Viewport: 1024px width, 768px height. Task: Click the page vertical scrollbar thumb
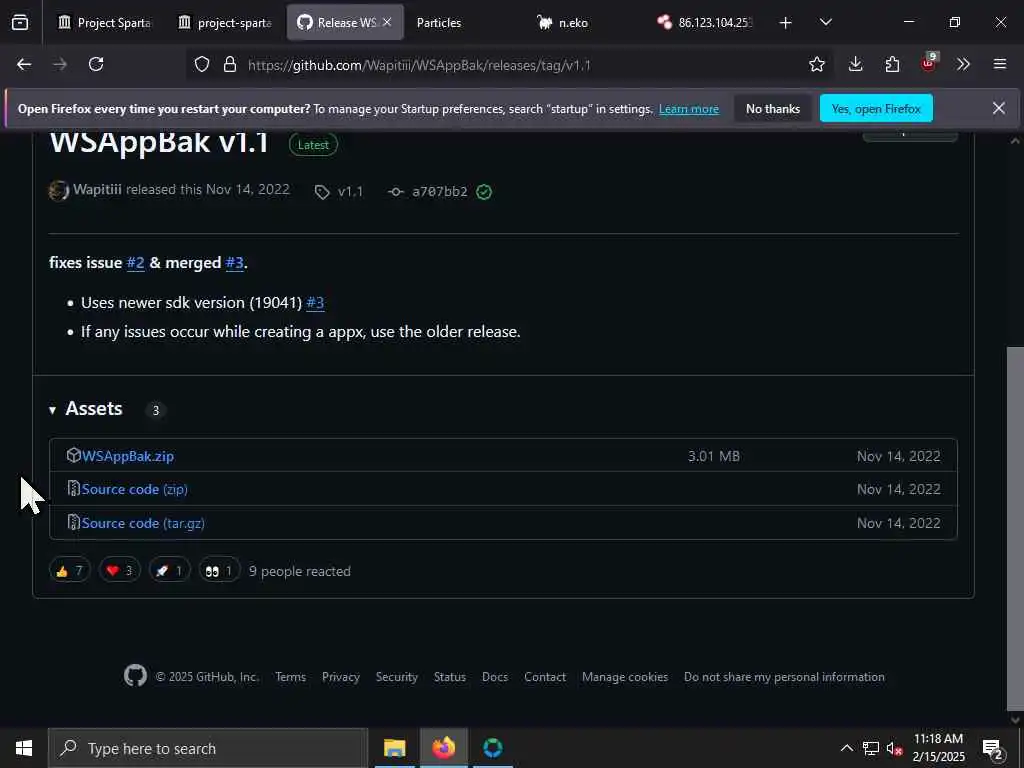tap(1016, 528)
